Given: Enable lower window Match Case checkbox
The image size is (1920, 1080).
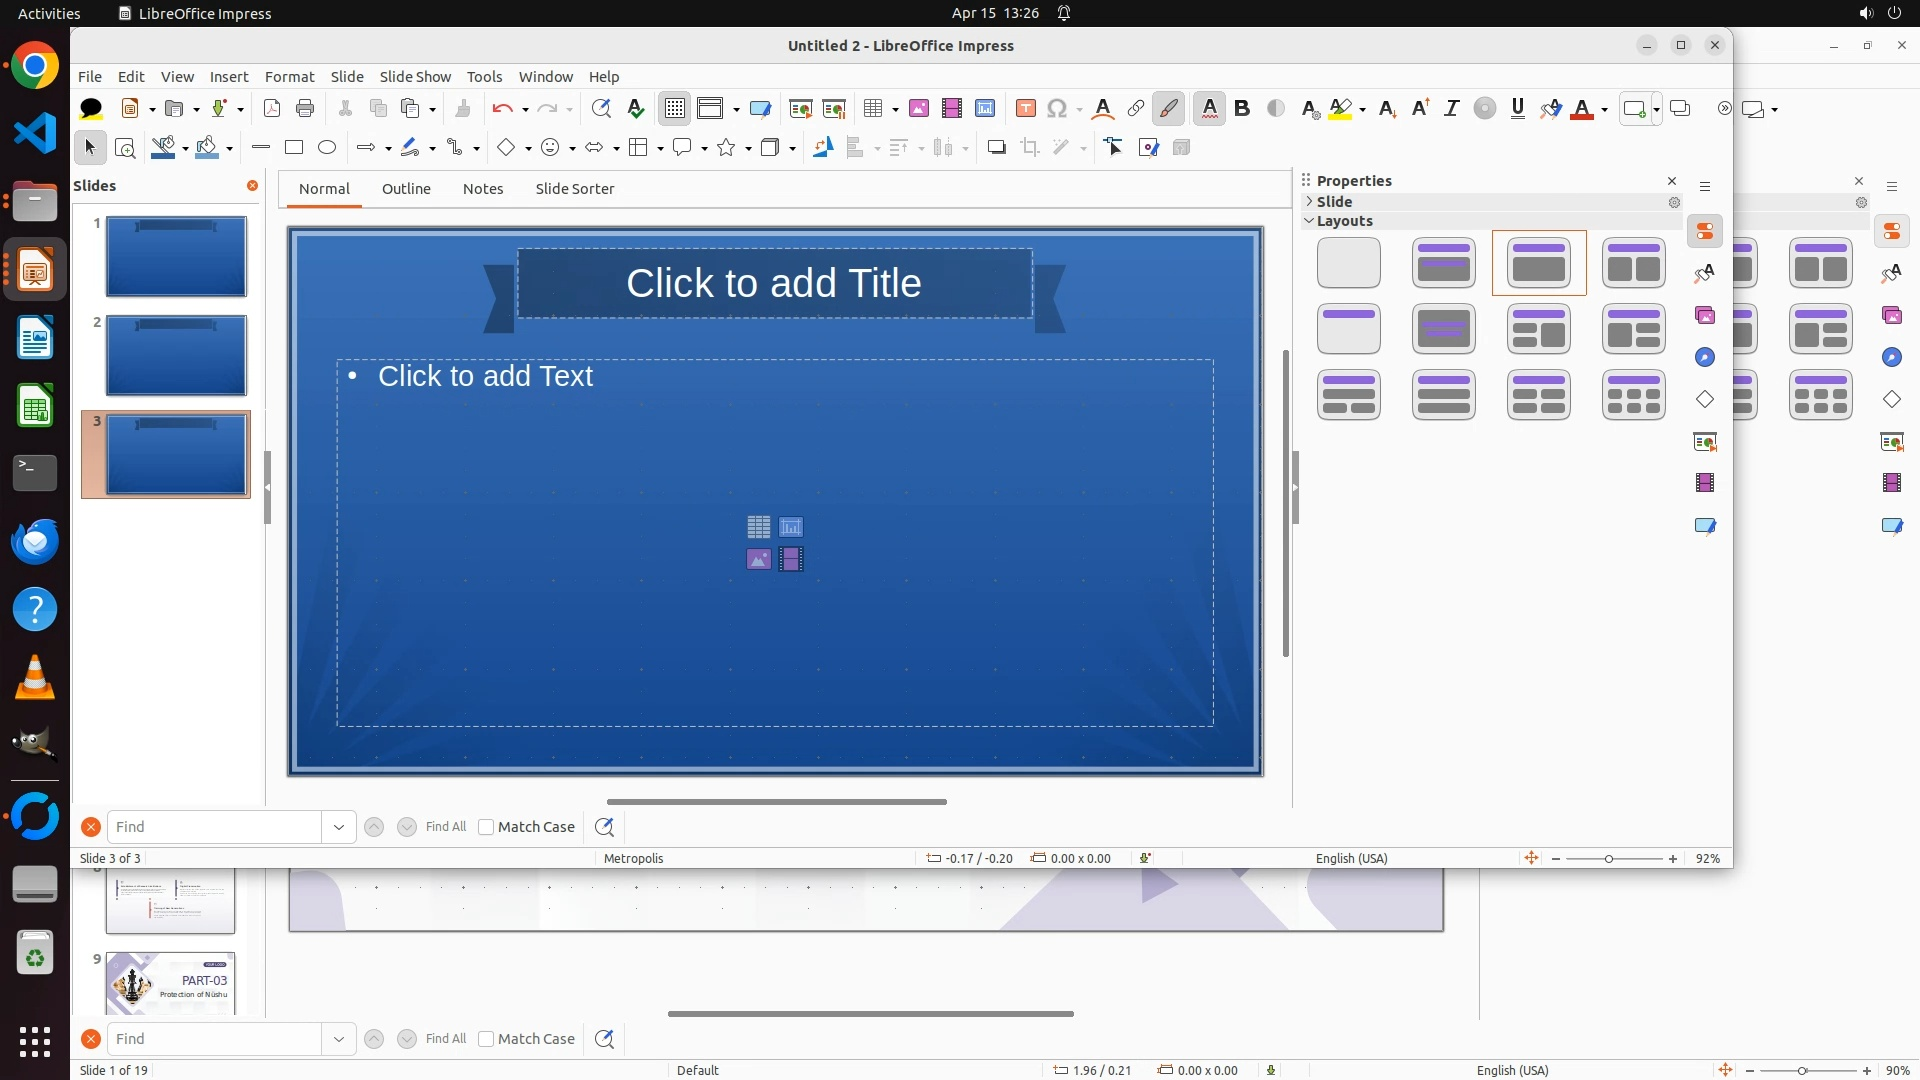Looking at the screenshot, I should tap(486, 1039).
